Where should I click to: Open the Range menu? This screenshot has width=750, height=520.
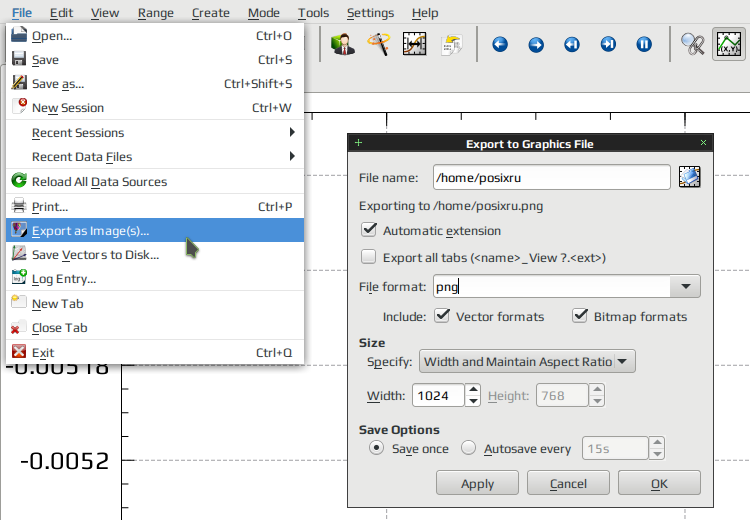(x=155, y=13)
